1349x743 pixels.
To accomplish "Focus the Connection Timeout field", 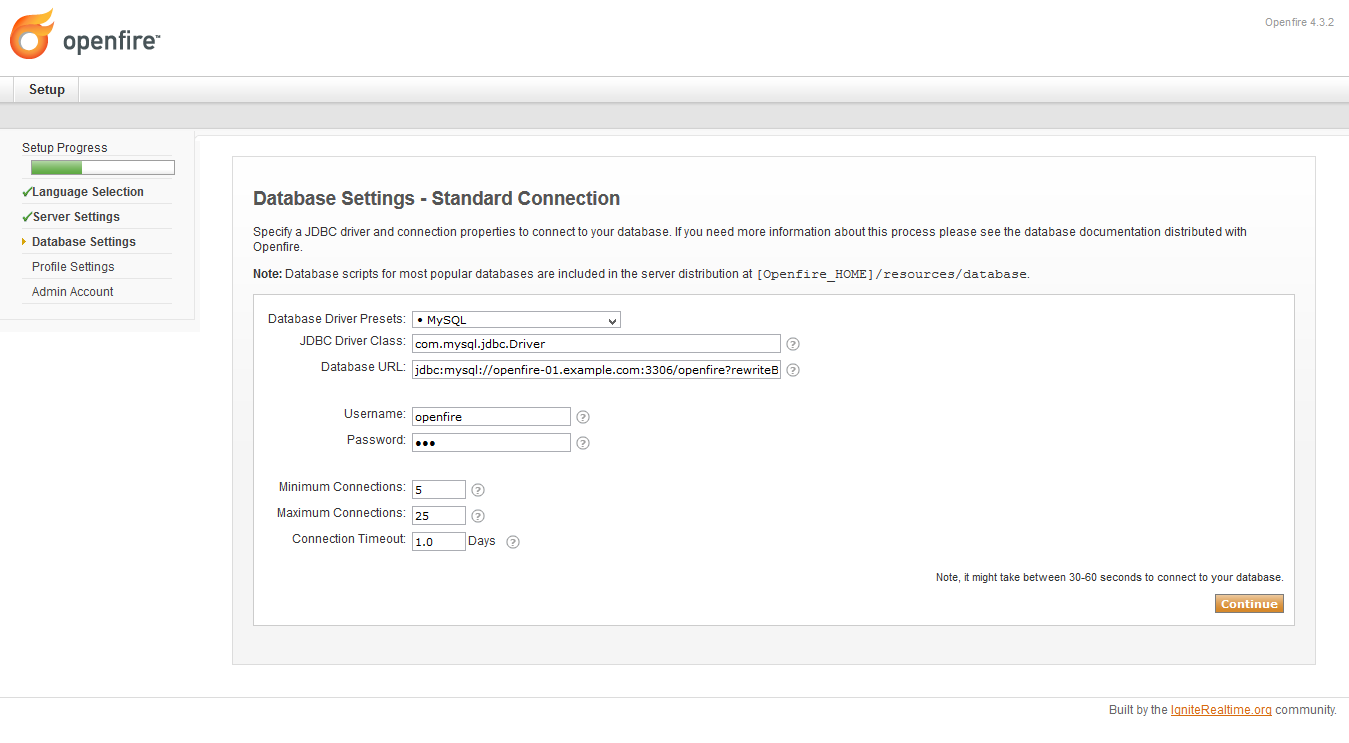I will (439, 542).
